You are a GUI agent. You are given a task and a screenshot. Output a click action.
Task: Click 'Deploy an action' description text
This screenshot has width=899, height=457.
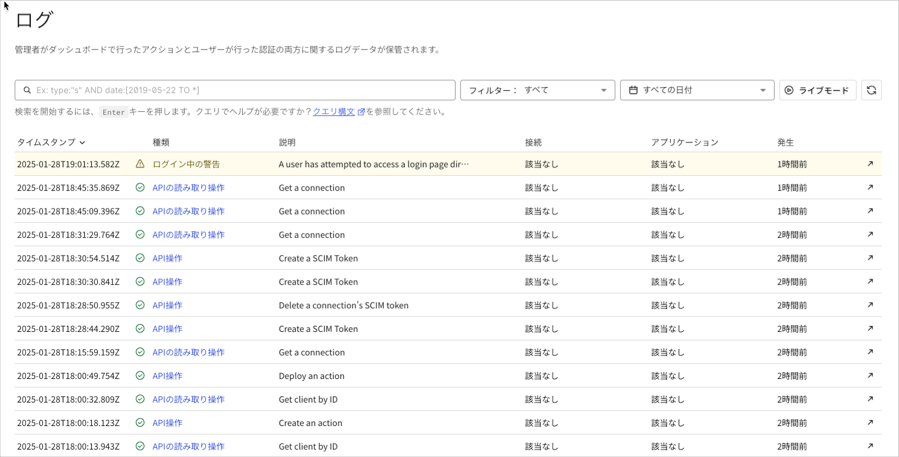311,376
